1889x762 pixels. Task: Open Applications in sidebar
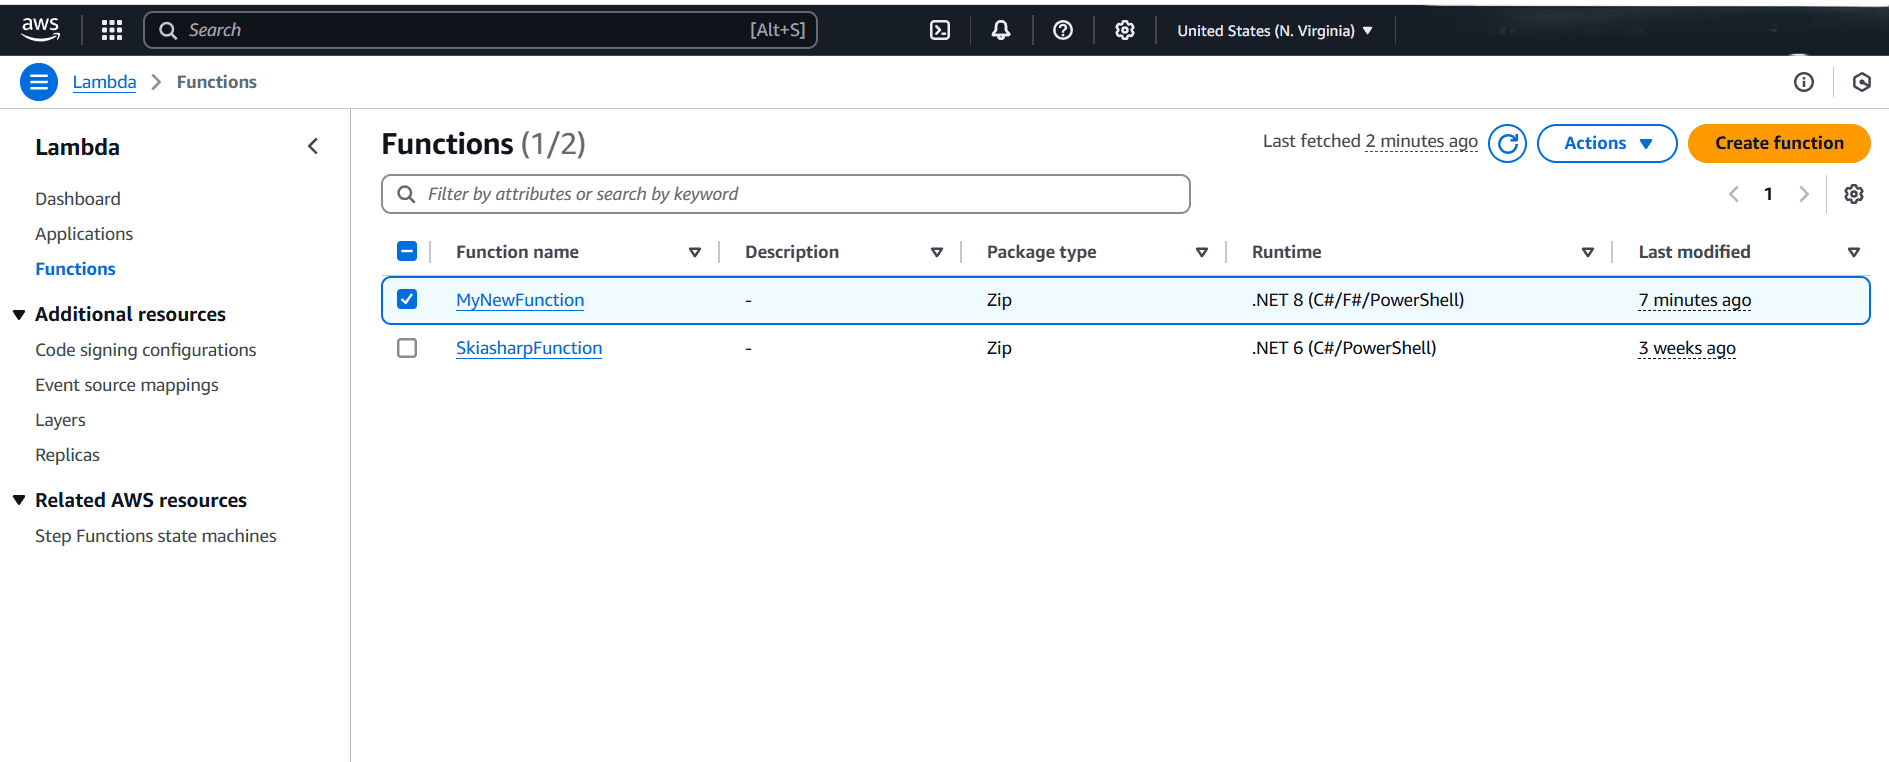click(84, 234)
